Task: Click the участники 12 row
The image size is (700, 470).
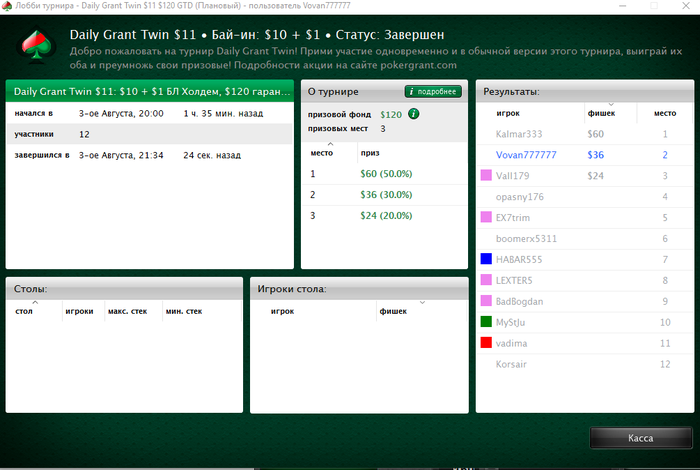Action: point(150,134)
